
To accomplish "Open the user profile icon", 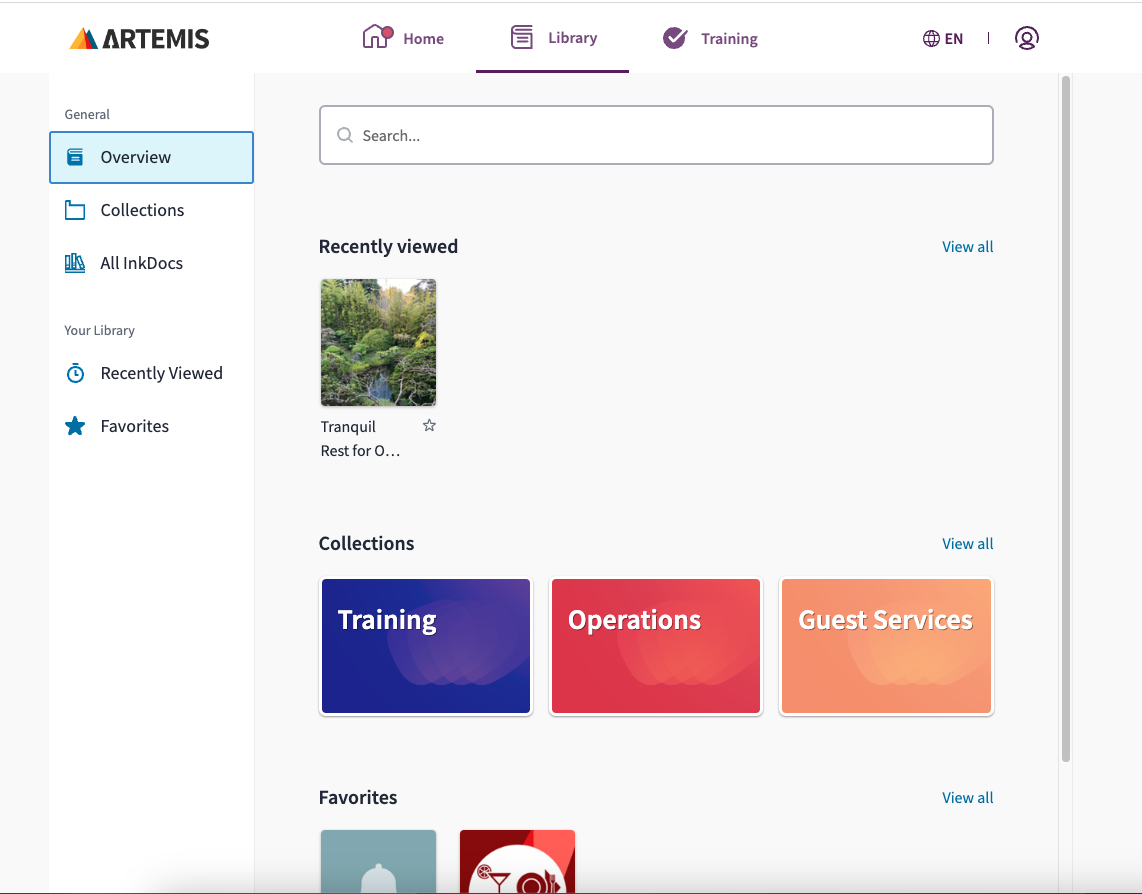I will 1026,38.
